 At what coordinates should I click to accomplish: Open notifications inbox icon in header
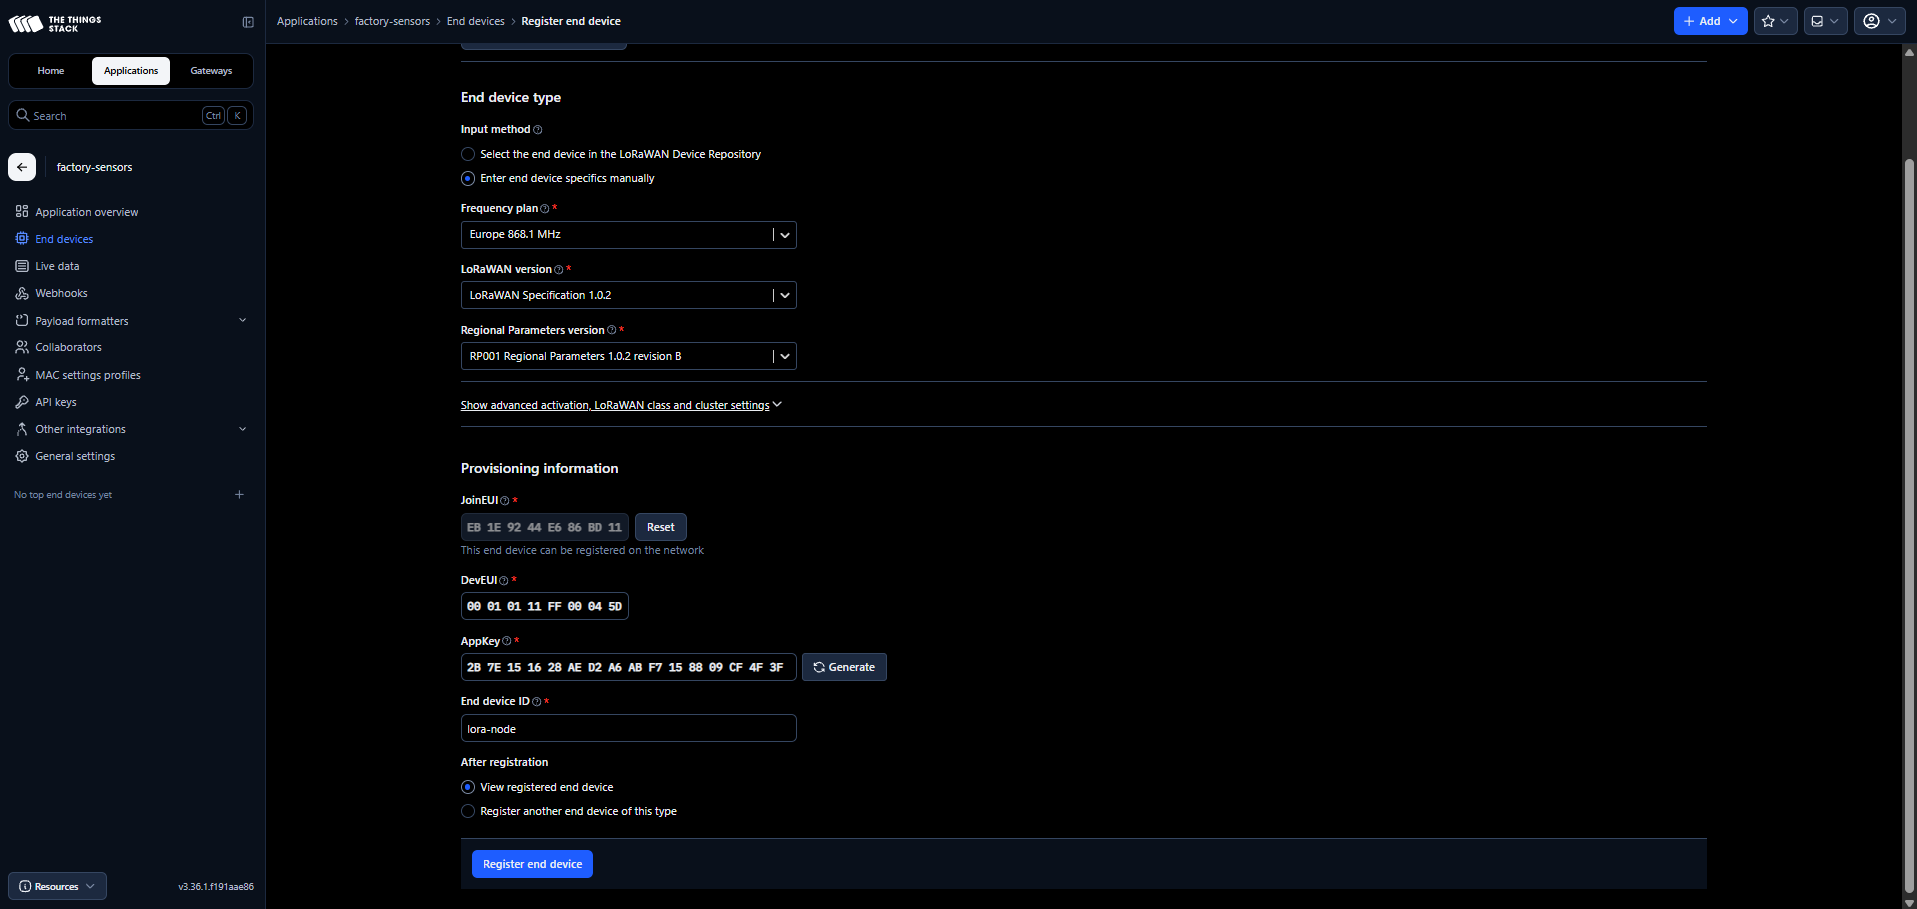click(x=1825, y=21)
